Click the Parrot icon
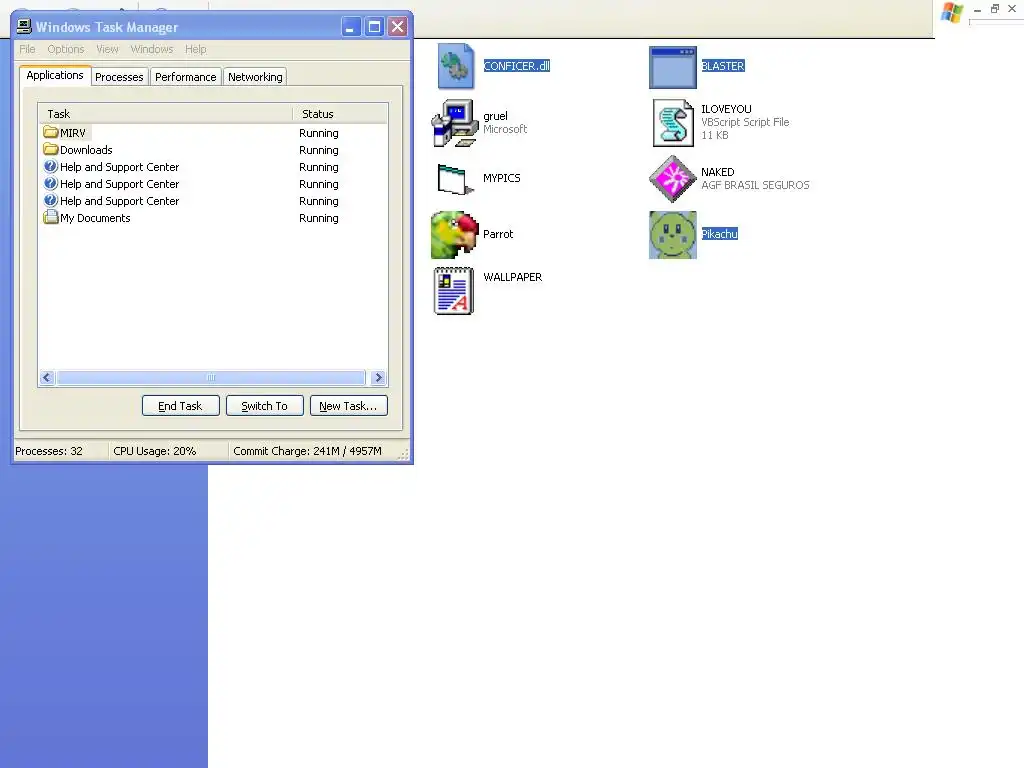Image resolution: width=1024 pixels, height=768 pixels. click(x=455, y=235)
